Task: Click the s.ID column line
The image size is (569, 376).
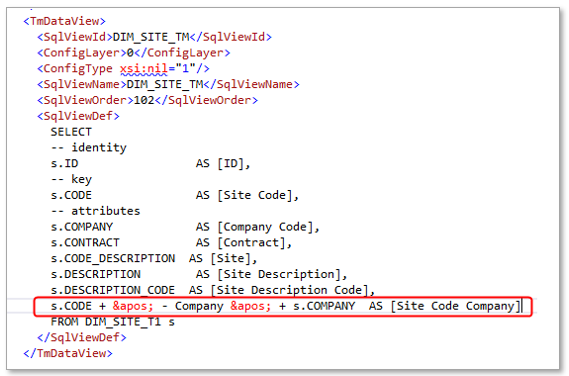Action: coord(151,164)
